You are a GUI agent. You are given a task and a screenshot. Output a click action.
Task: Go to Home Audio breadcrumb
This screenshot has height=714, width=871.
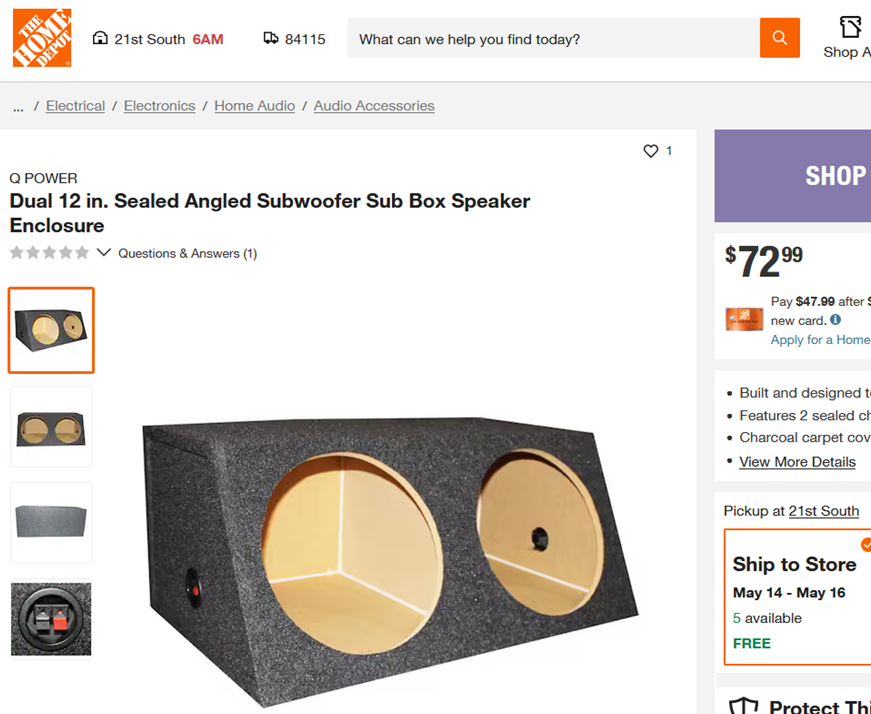click(254, 106)
